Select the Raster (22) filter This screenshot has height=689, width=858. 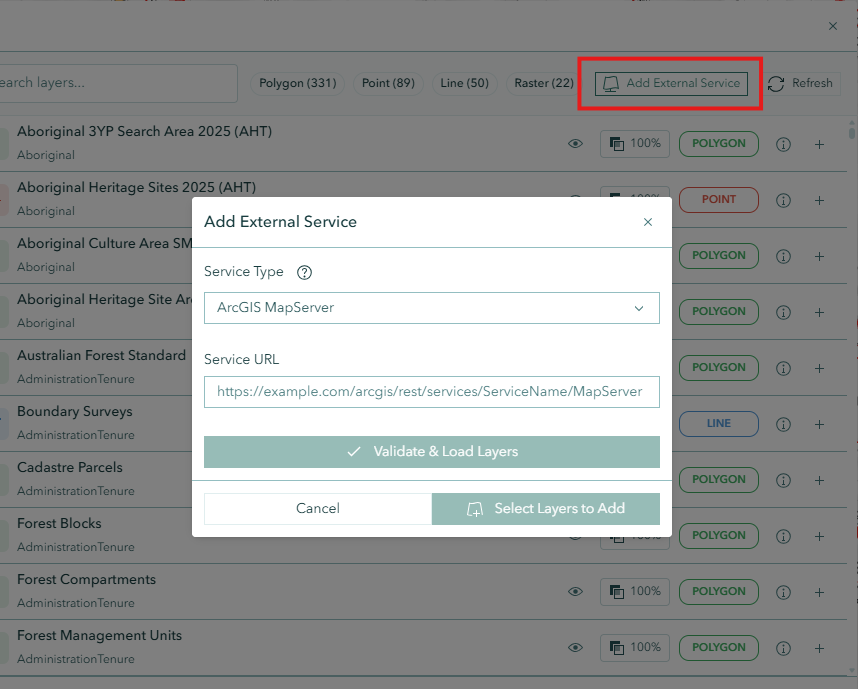click(x=543, y=83)
